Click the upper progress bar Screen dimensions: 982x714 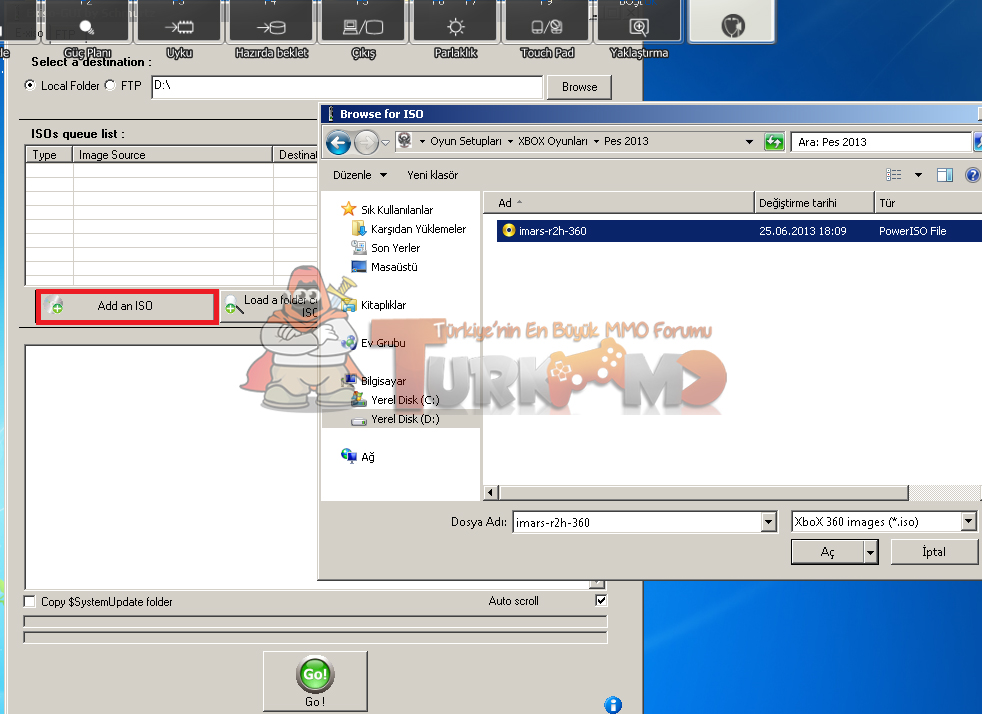[x=315, y=621]
